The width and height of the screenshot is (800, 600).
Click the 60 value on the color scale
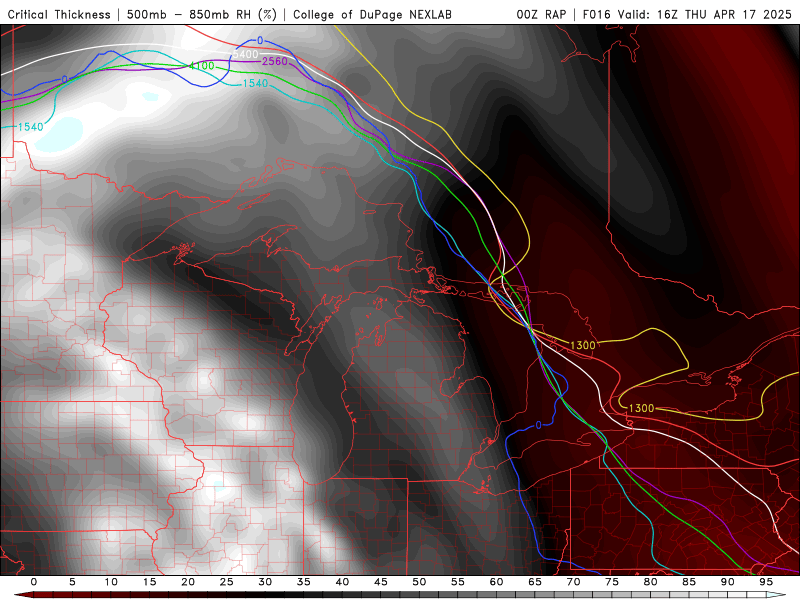[496, 582]
